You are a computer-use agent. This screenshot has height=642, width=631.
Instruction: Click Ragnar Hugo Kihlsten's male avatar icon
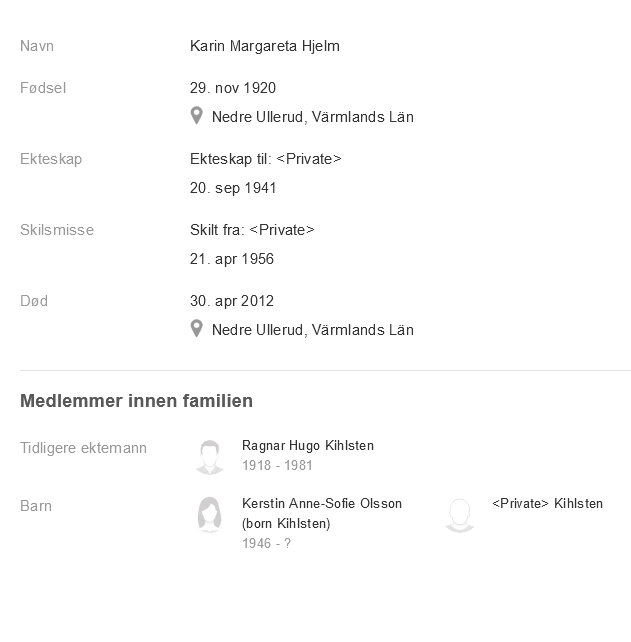tap(209, 456)
